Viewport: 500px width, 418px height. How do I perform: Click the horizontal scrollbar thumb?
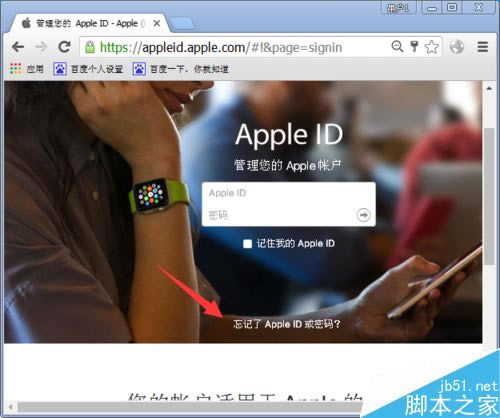pos(190,407)
